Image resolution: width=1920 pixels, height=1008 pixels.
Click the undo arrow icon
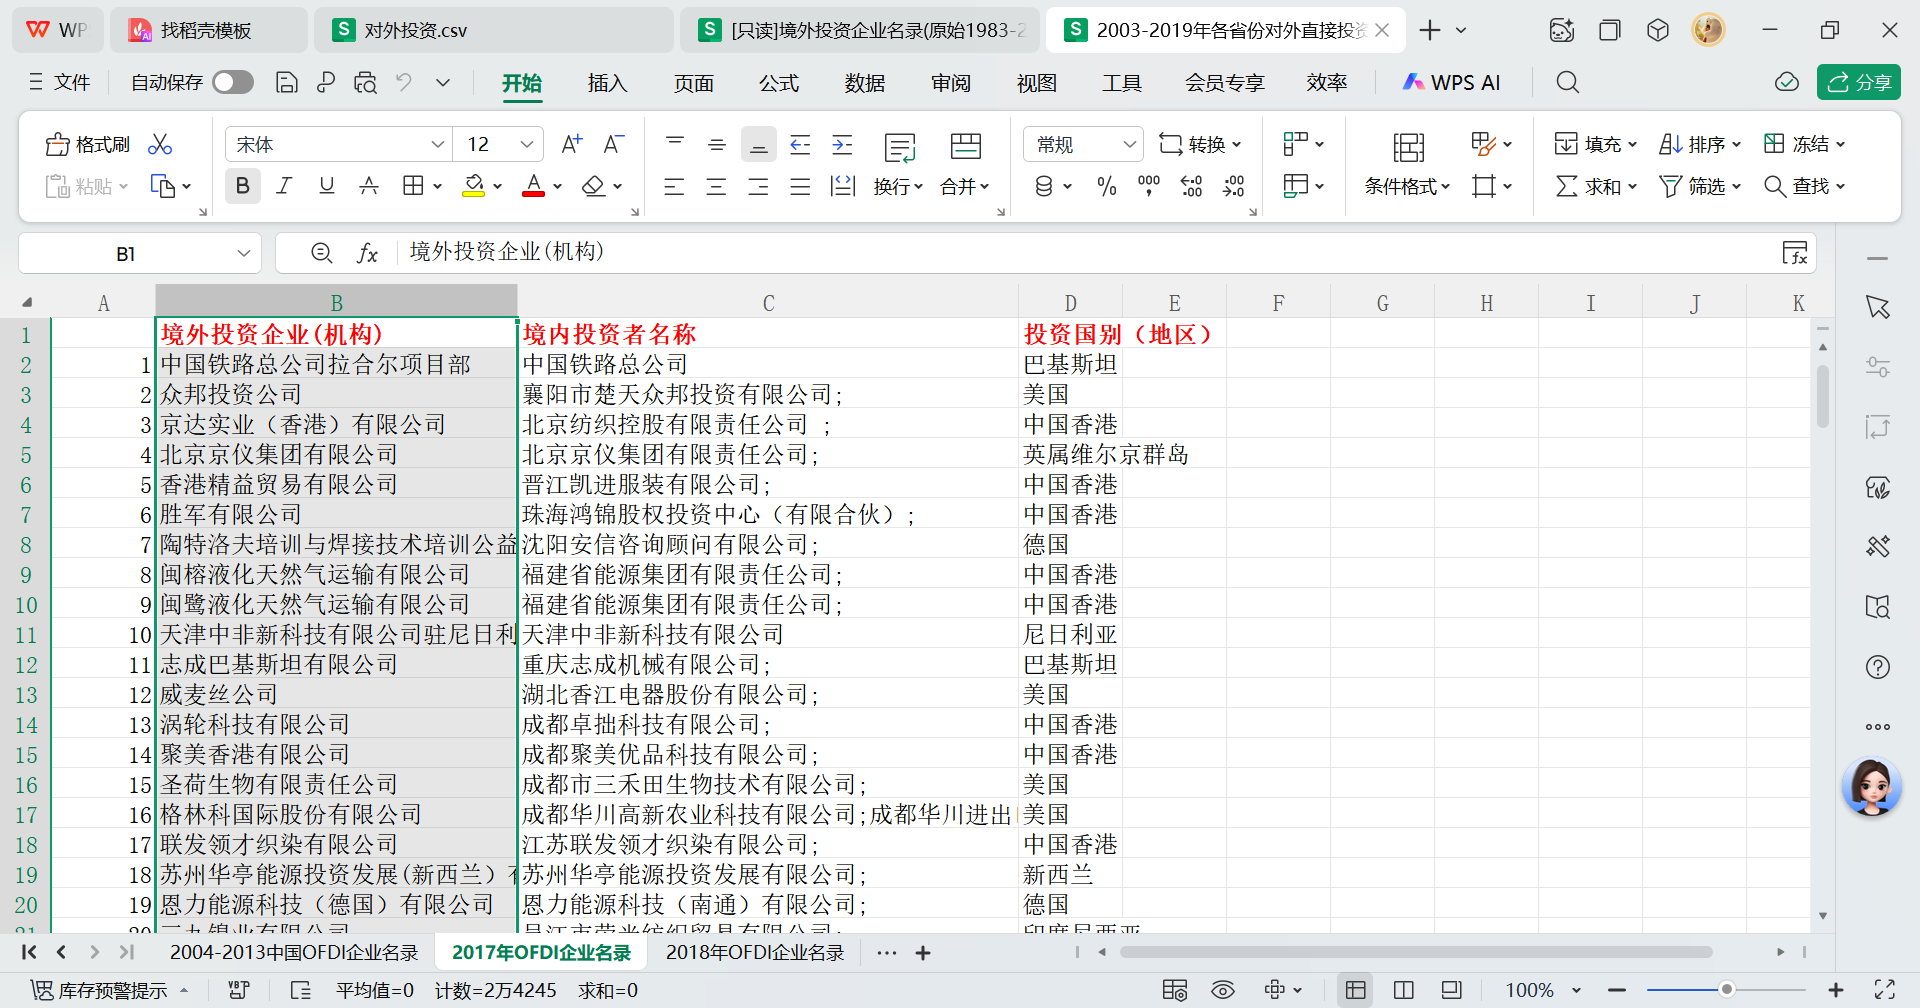[x=404, y=83]
